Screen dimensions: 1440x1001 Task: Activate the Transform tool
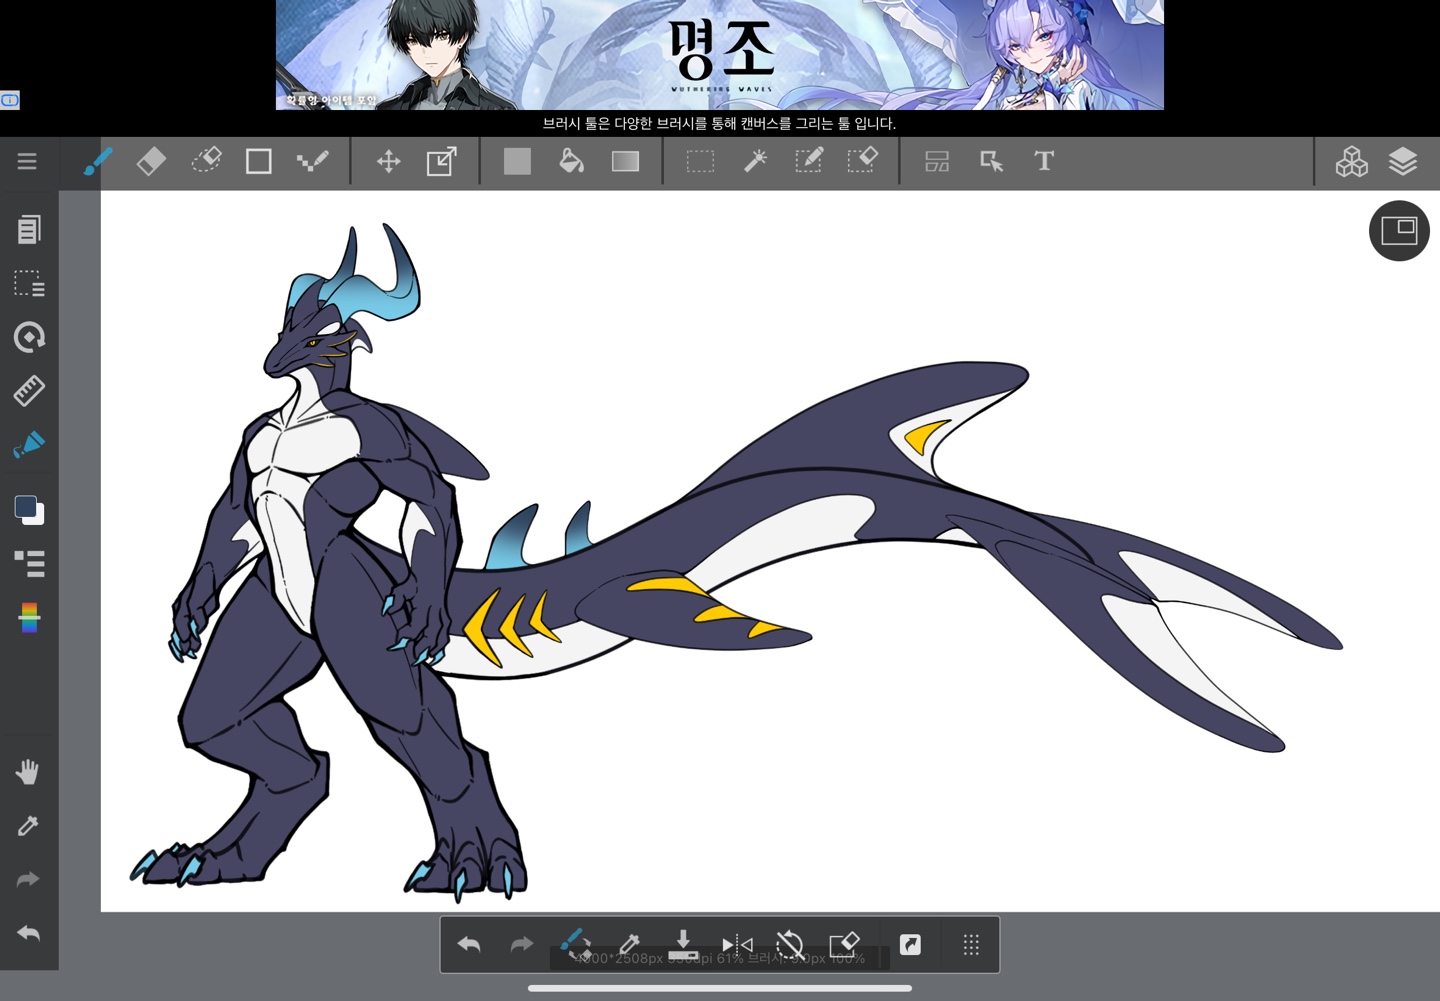coord(441,161)
